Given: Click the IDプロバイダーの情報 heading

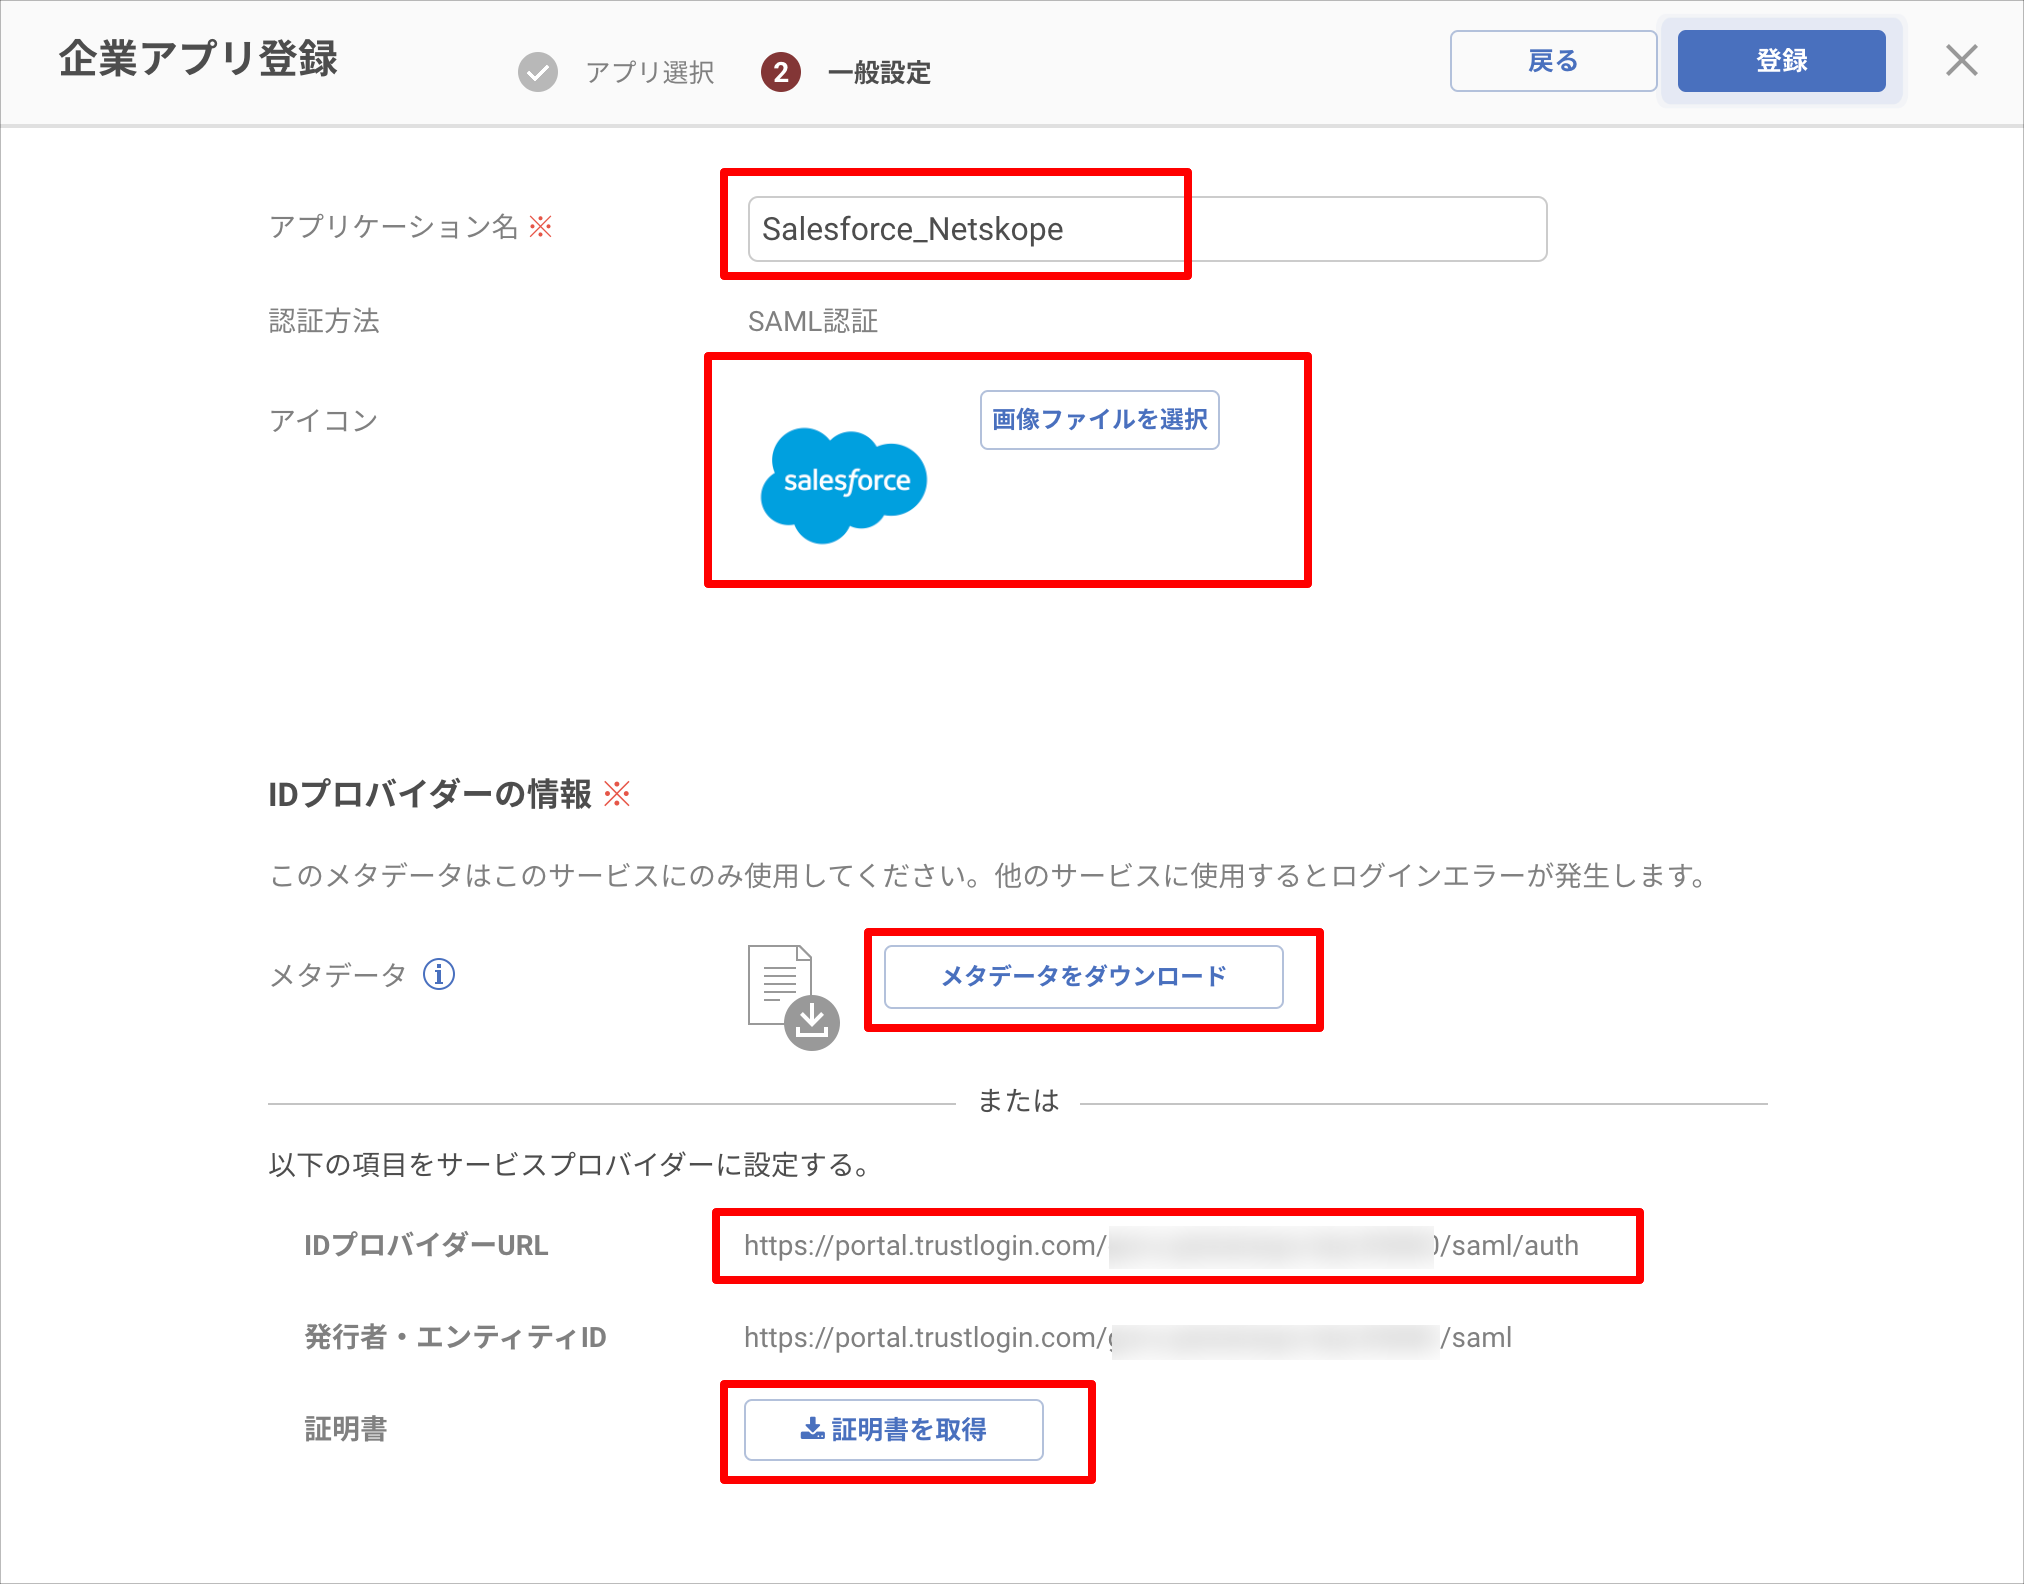Looking at the screenshot, I should click(430, 794).
